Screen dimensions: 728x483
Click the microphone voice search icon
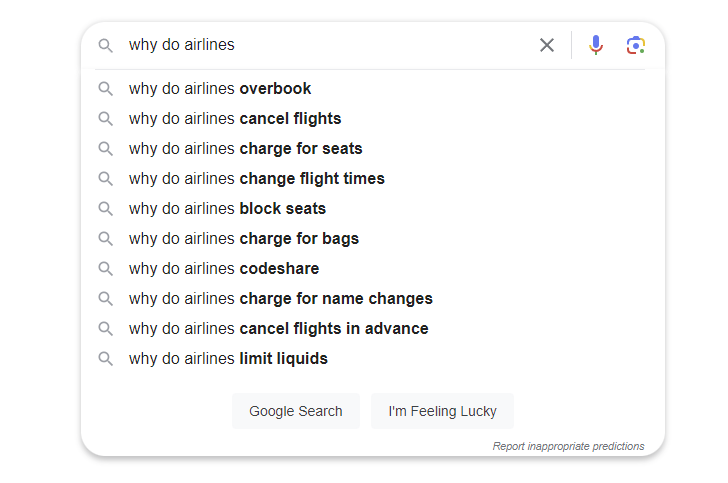pos(596,45)
